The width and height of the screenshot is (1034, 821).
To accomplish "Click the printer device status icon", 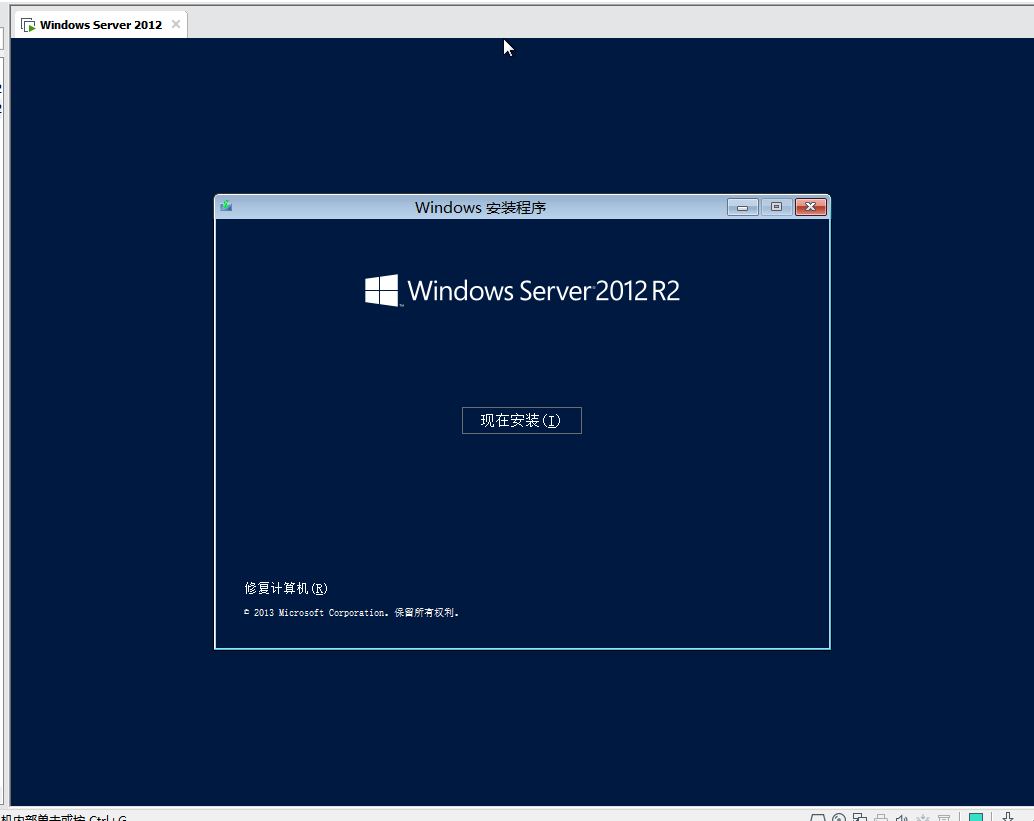I will pos(881,818).
